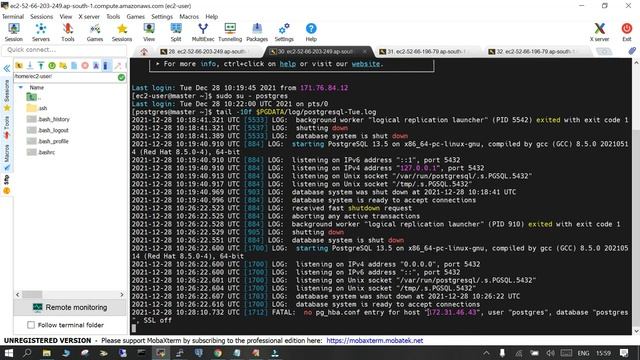Click the SFTP download arrow icon
Image resolution: width=640 pixels, height=360 pixels.
point(30,65)
